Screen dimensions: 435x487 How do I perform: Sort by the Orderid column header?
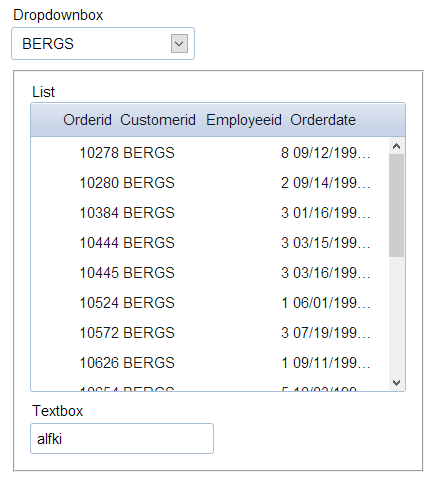coord(87,120)
